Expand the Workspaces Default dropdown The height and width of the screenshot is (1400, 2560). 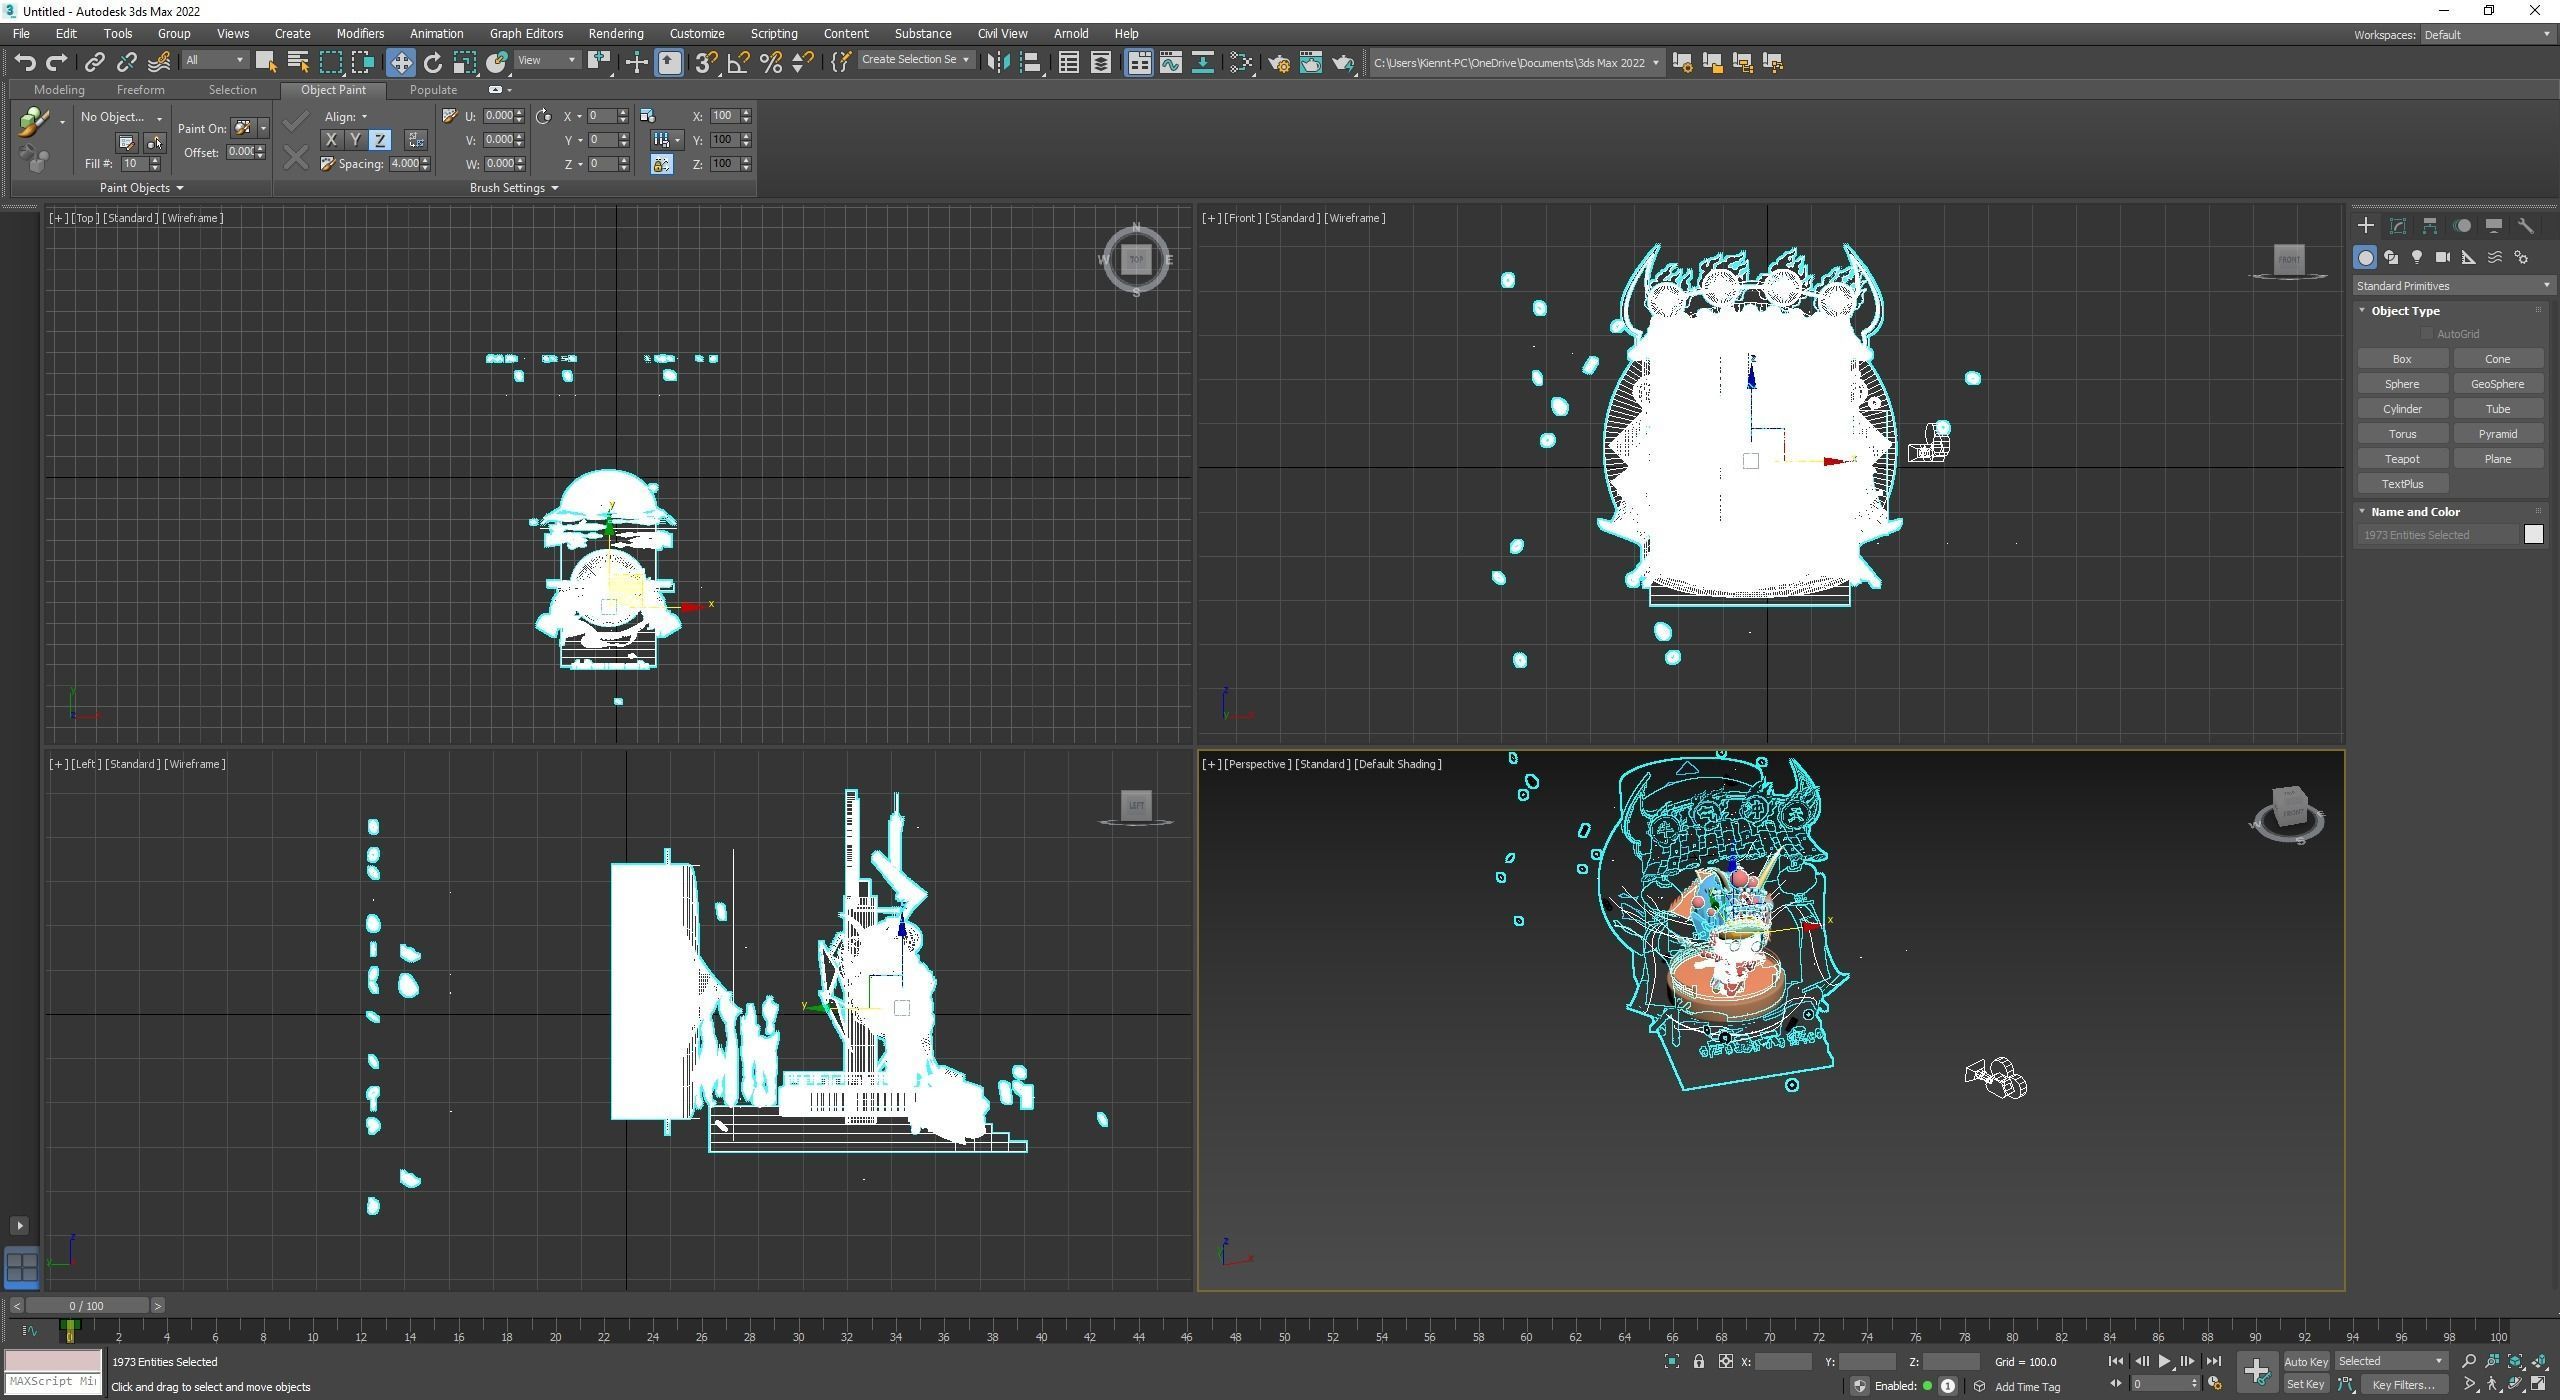[2486, 35]
